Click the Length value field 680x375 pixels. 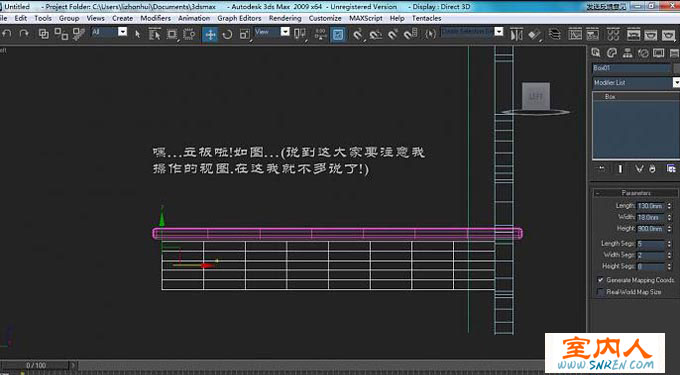pos(651,206)
